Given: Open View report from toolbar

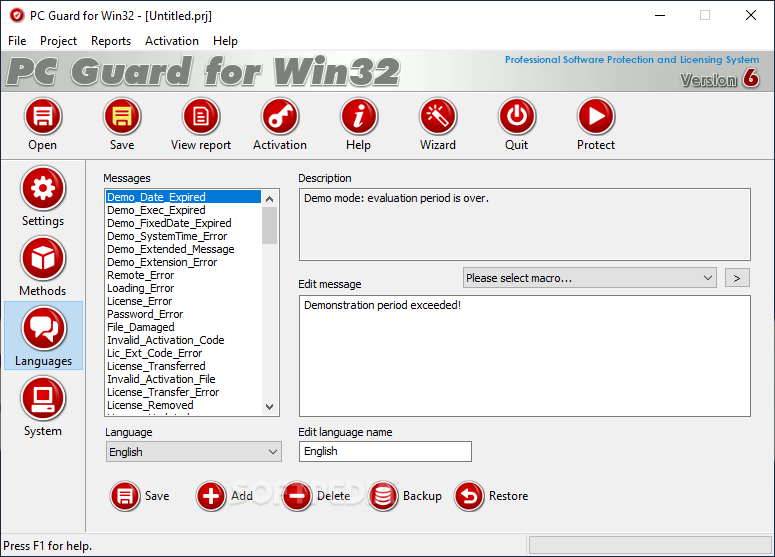Looking at the screenshot, I should 201,117.
